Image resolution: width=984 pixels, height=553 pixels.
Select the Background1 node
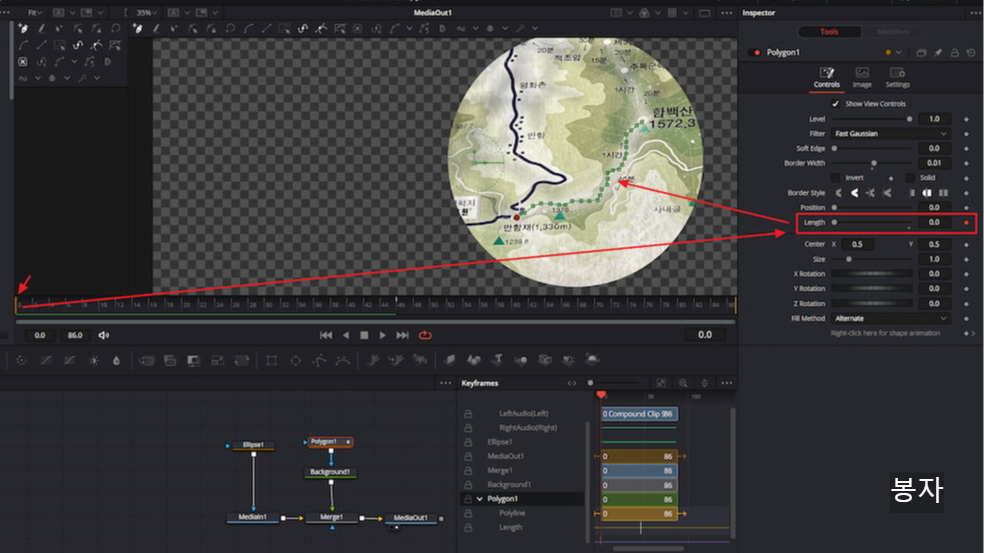pos(330,472)
